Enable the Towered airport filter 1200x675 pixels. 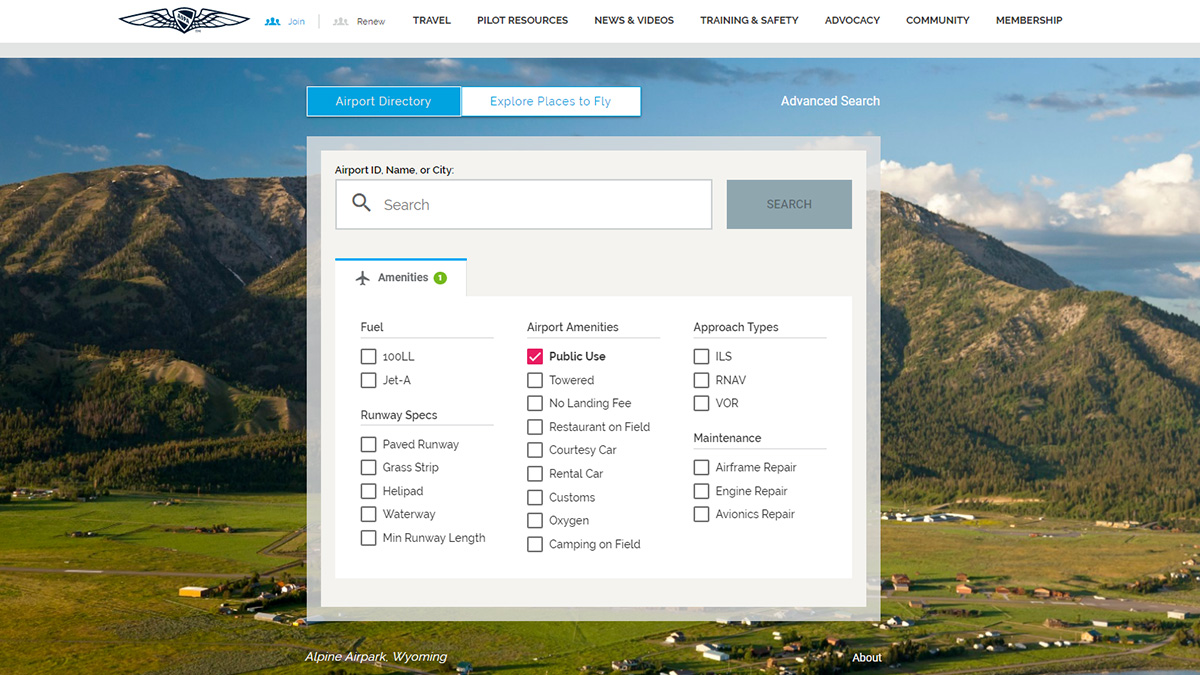534,380
